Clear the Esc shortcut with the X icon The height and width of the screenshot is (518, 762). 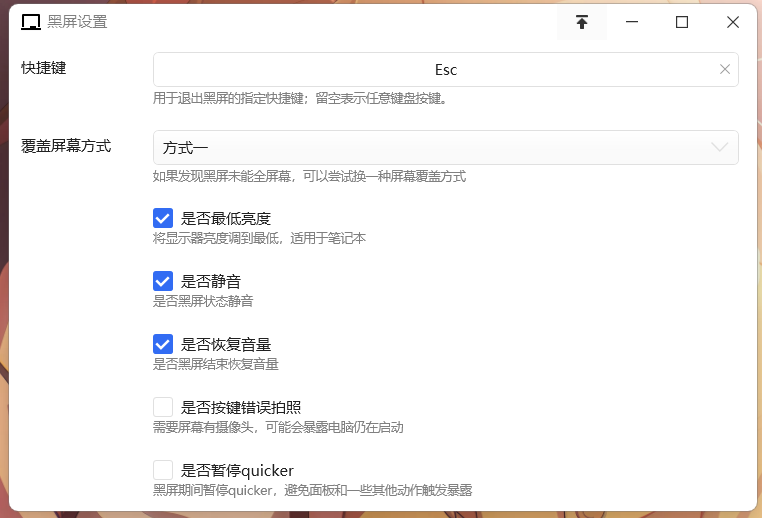pos(725,70)
